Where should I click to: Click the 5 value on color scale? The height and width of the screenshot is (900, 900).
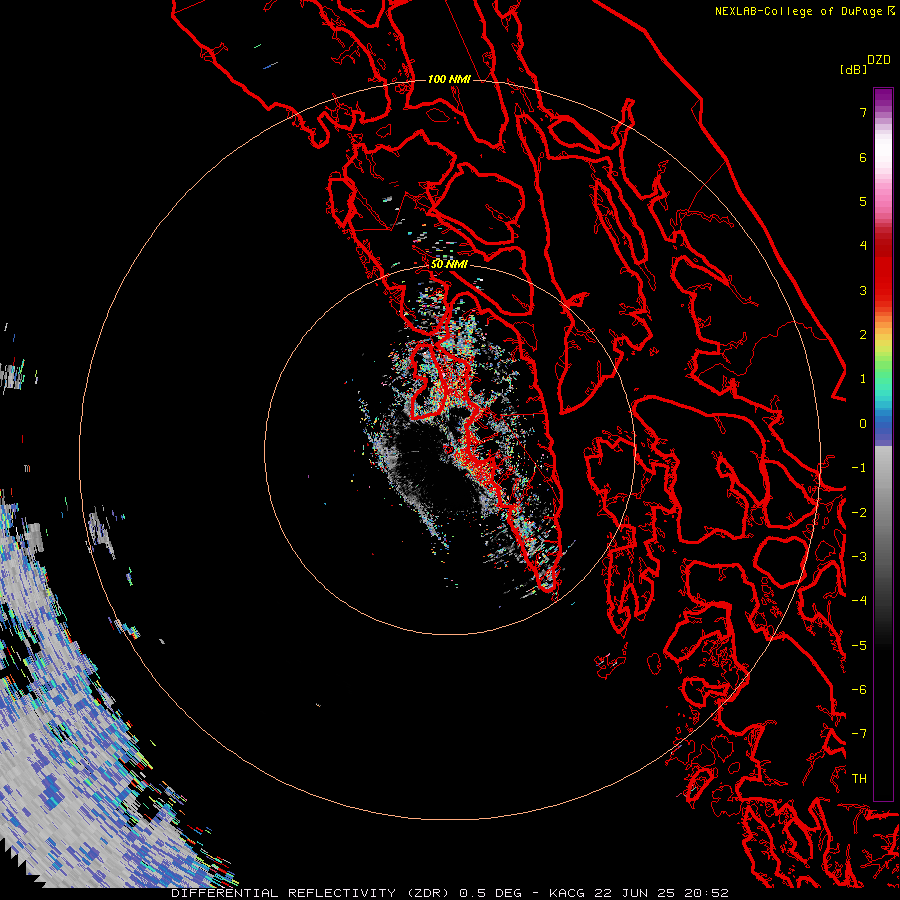863,201
